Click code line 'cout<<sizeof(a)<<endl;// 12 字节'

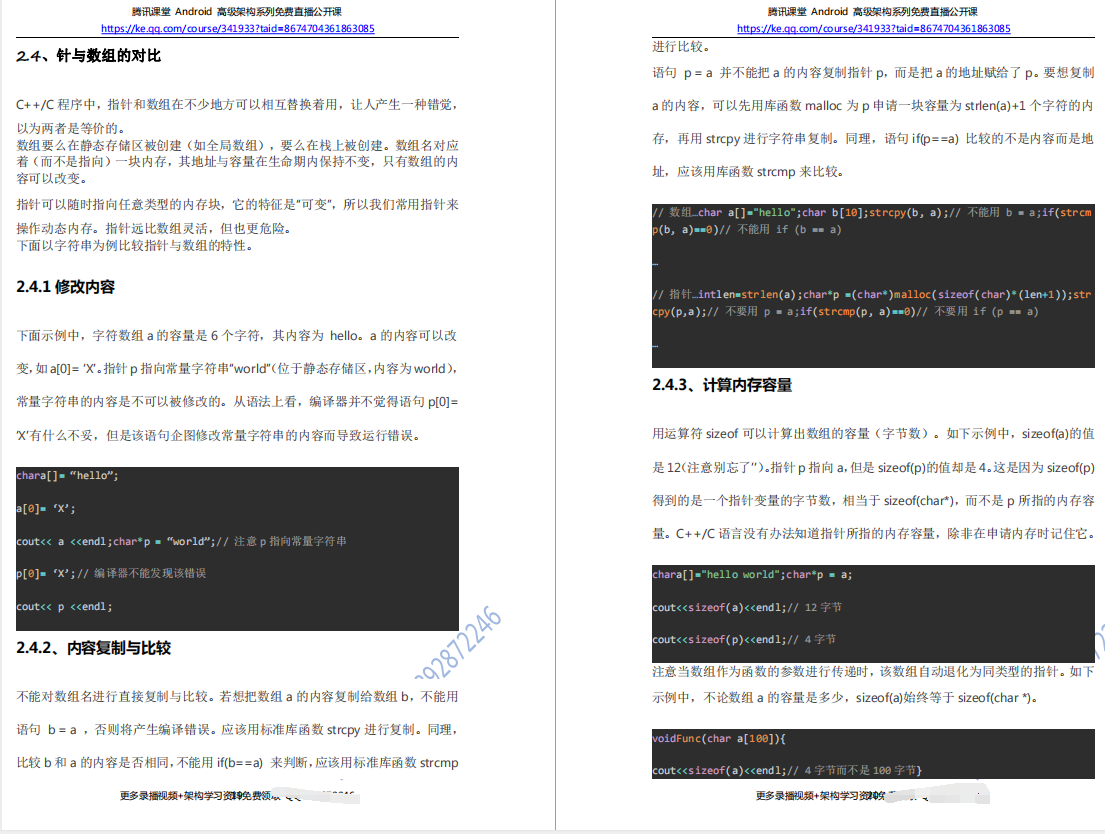click(x=747, y=607)
